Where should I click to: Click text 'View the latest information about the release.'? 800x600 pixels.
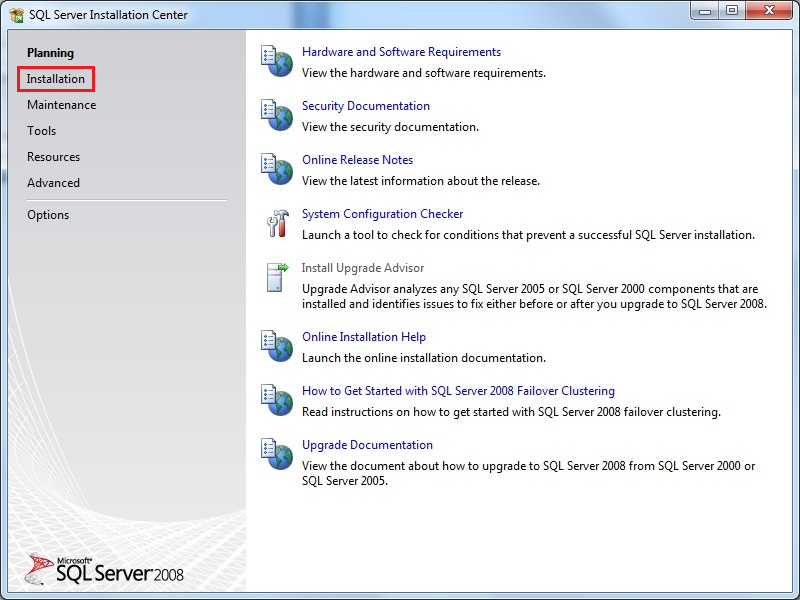pos(421,181)
